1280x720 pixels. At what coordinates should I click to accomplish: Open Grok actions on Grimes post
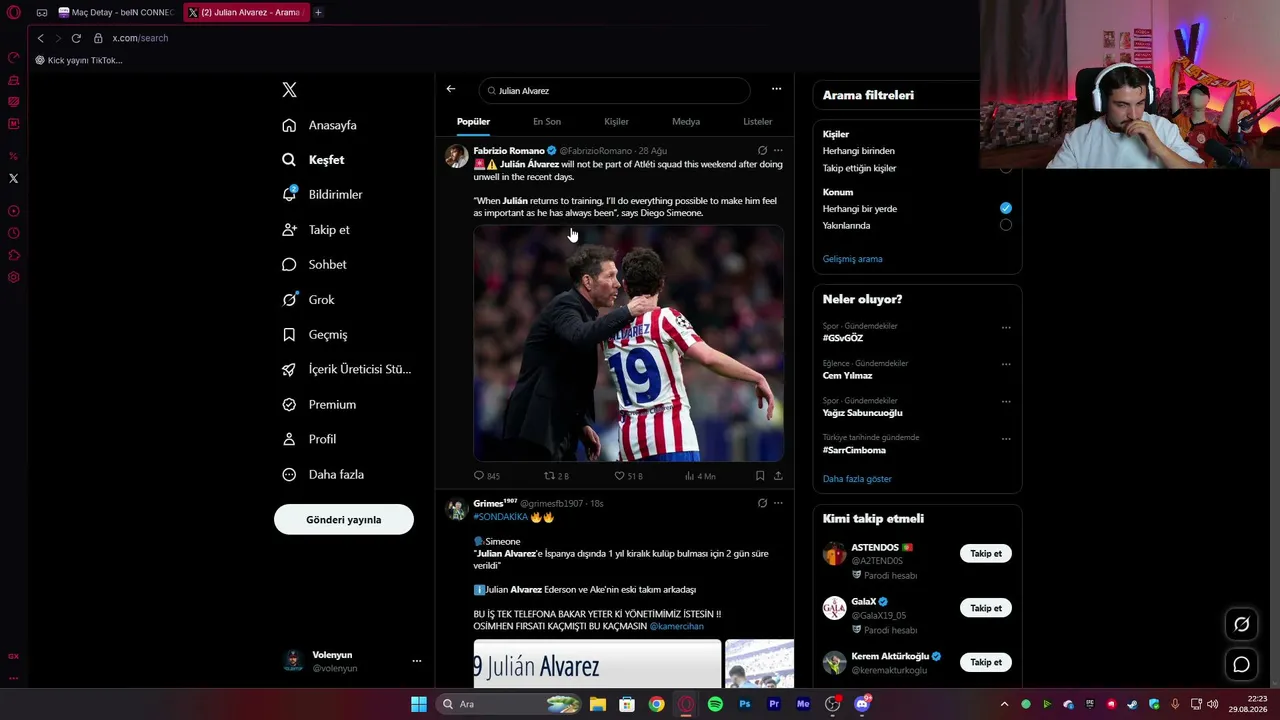pyautogui.click(x=762, y=503)
